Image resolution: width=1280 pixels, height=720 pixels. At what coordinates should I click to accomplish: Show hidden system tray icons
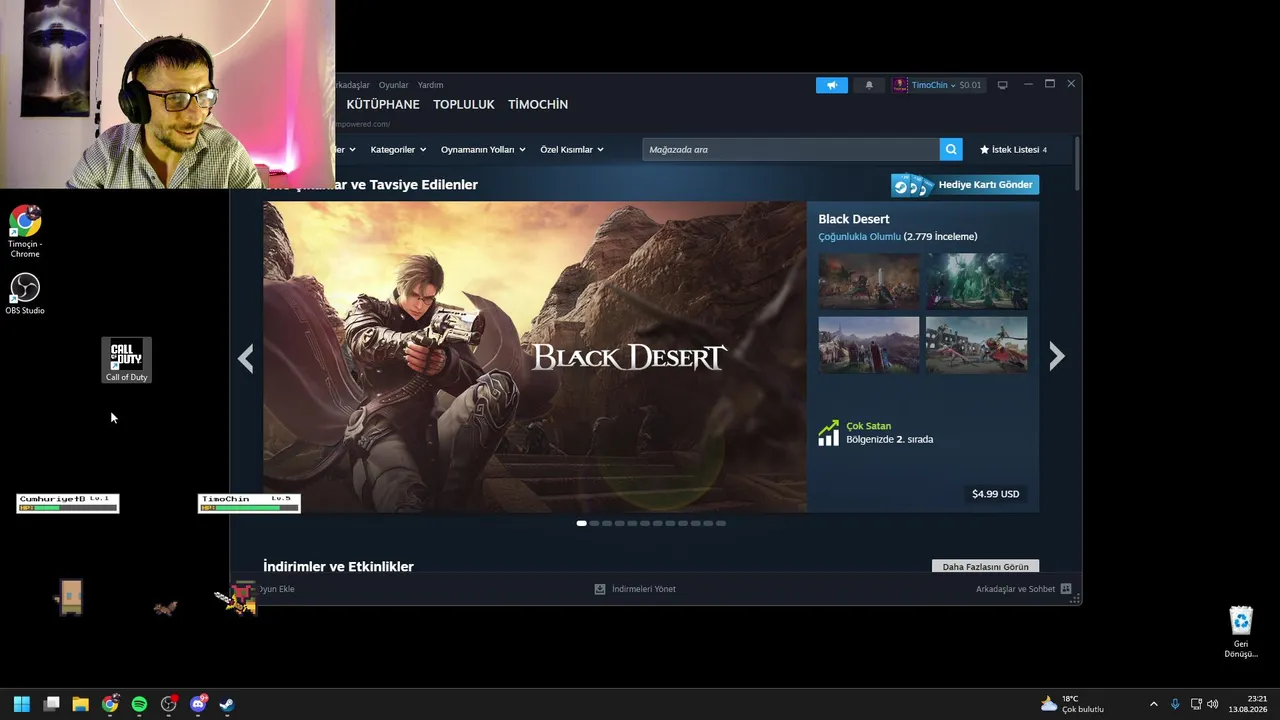[1153, 704]
